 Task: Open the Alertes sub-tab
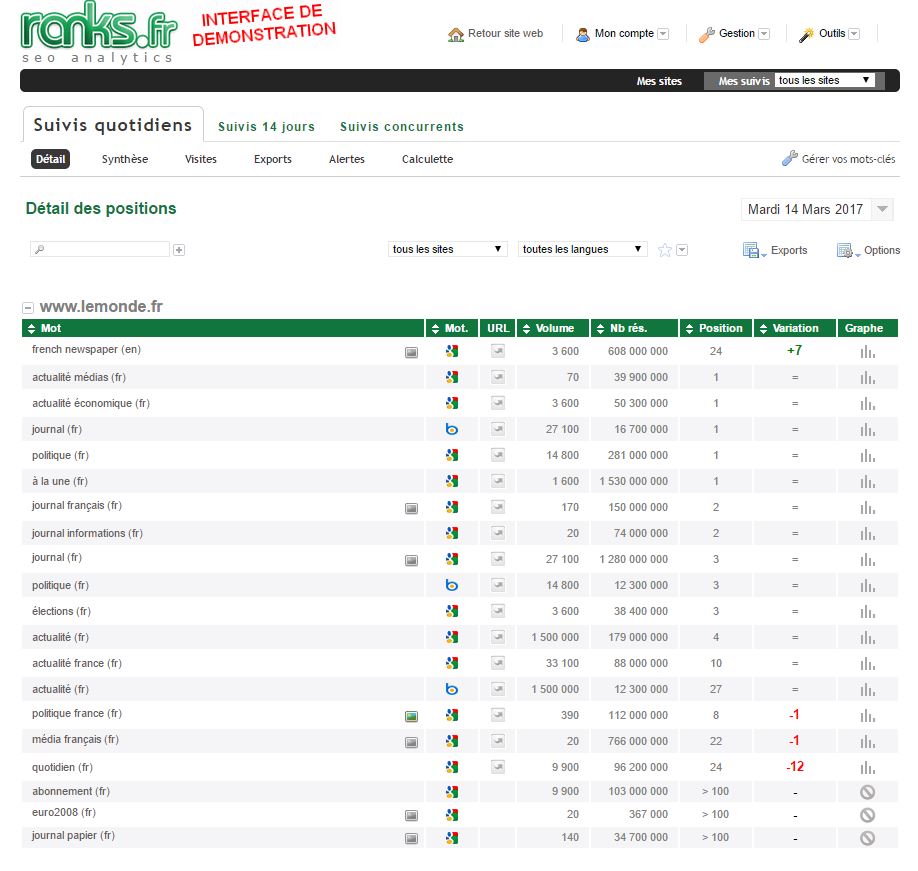click(347, 159)
